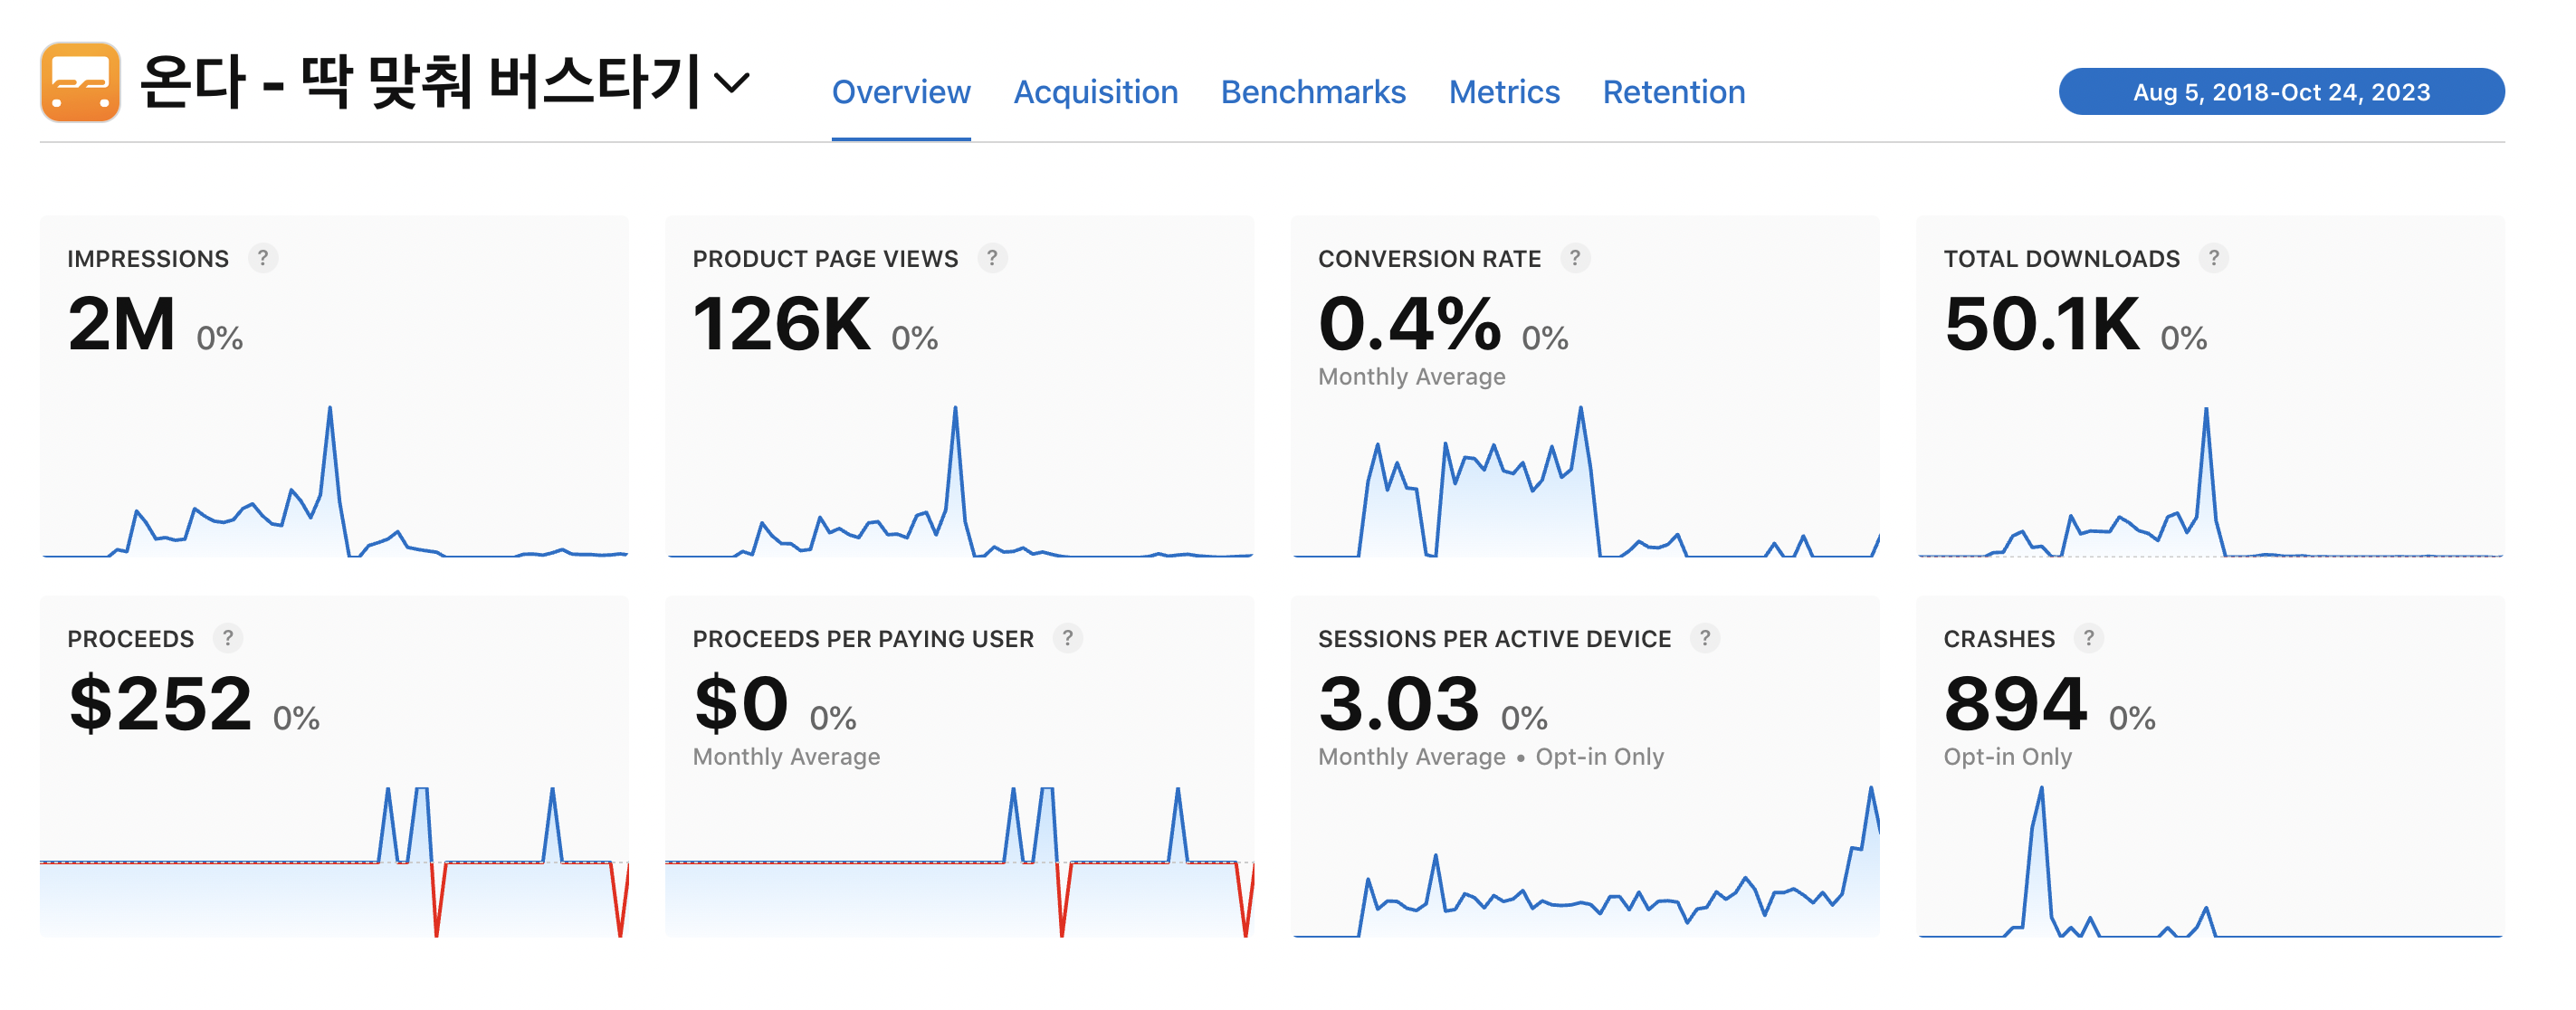Open the Proceeds Per Paying User chart
This screenshot has width=2576, height=1010.
(x=960, y=862)
